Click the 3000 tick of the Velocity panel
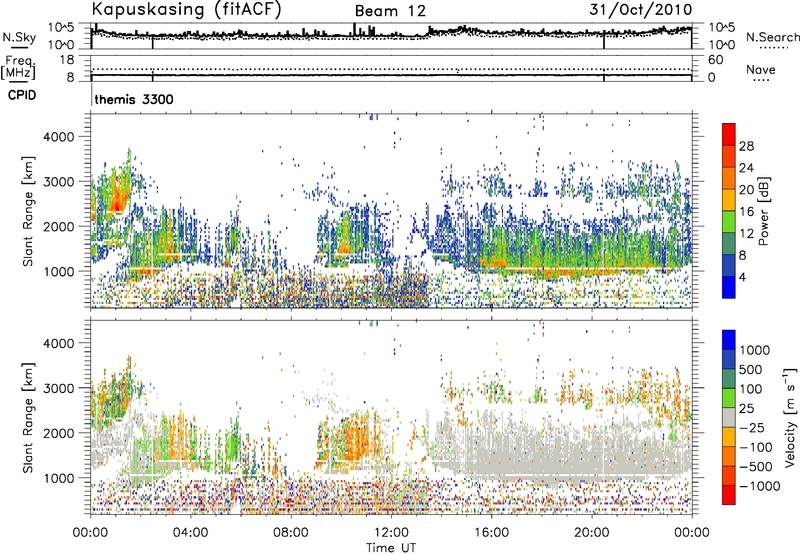 [58, 388]
